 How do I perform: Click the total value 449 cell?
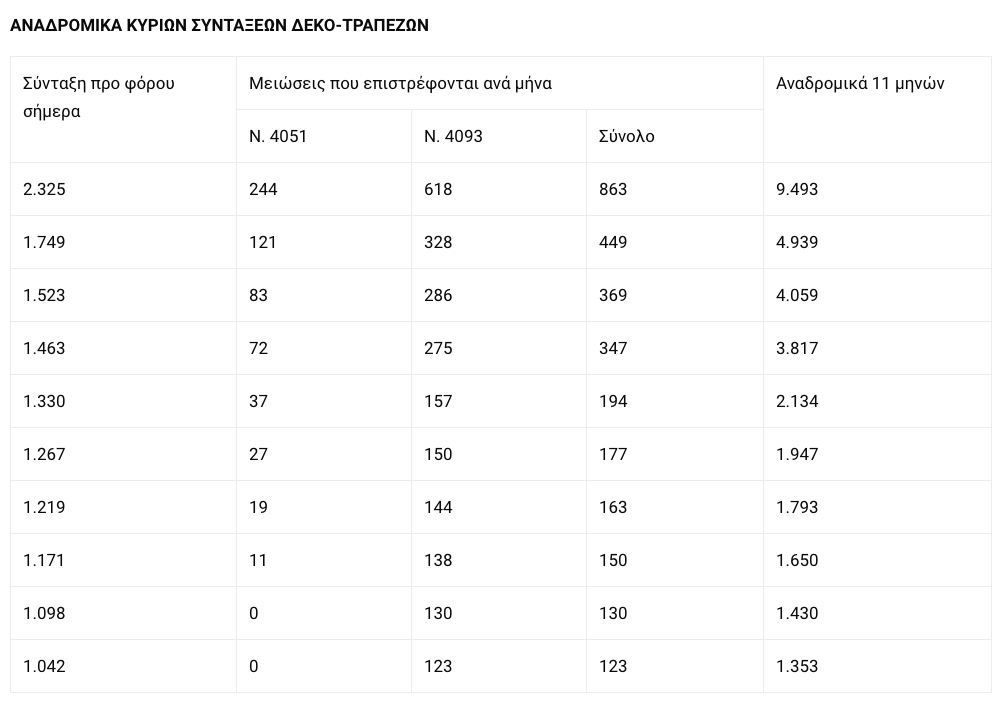674,242
